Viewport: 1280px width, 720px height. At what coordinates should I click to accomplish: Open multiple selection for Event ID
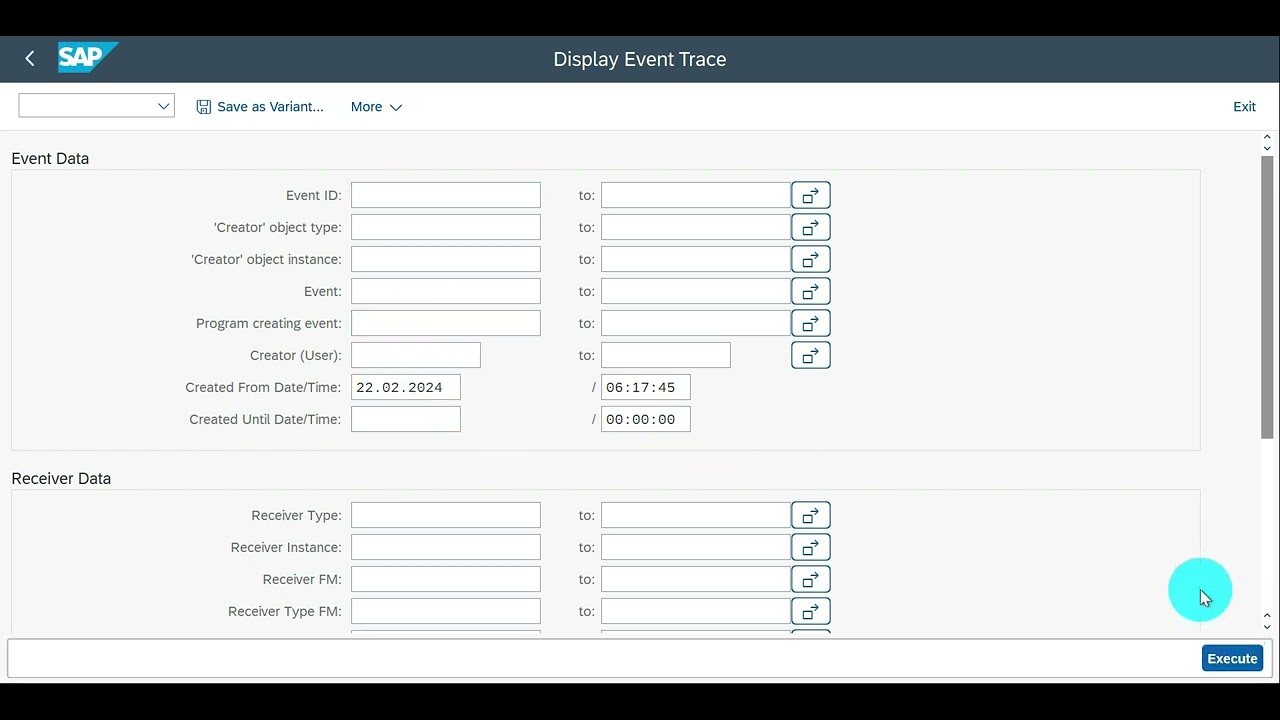tap(811, 195)
